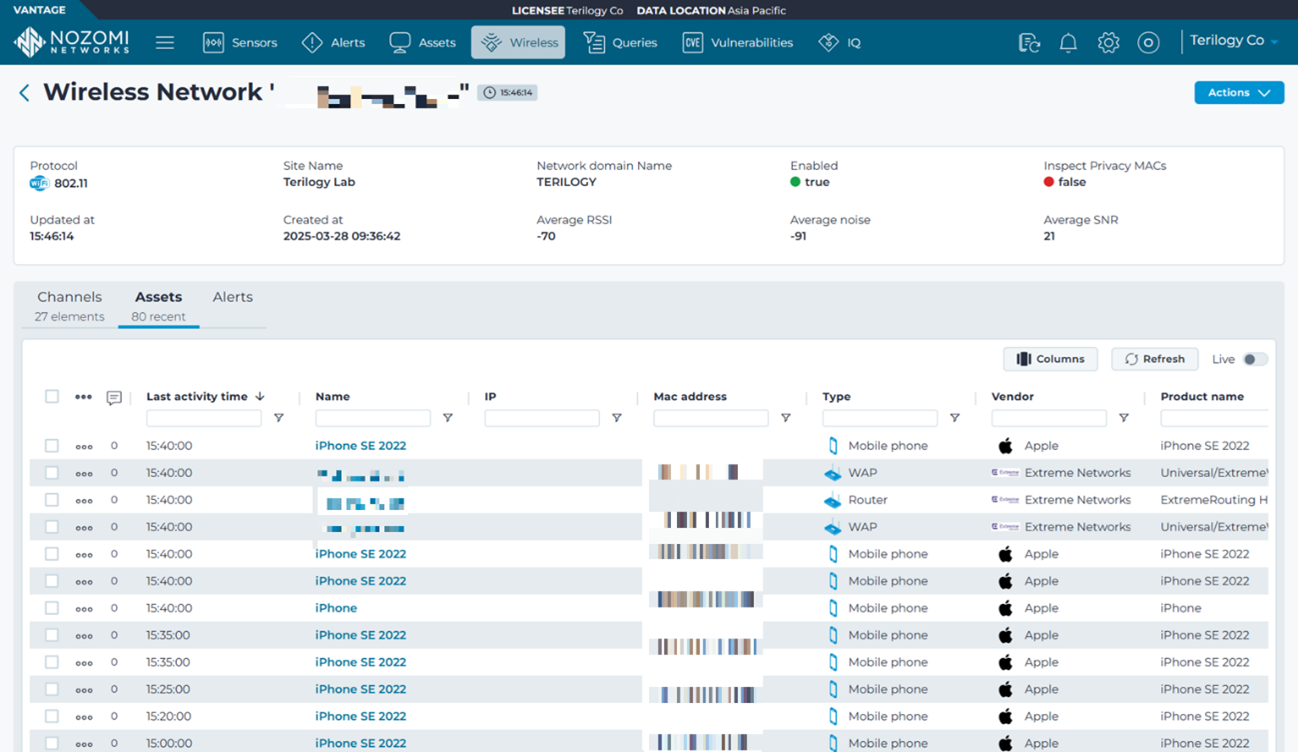Switch to the Channels tab
This screenshot has width=1298, height=752.
pyautogui.click(x=69, y=306)
